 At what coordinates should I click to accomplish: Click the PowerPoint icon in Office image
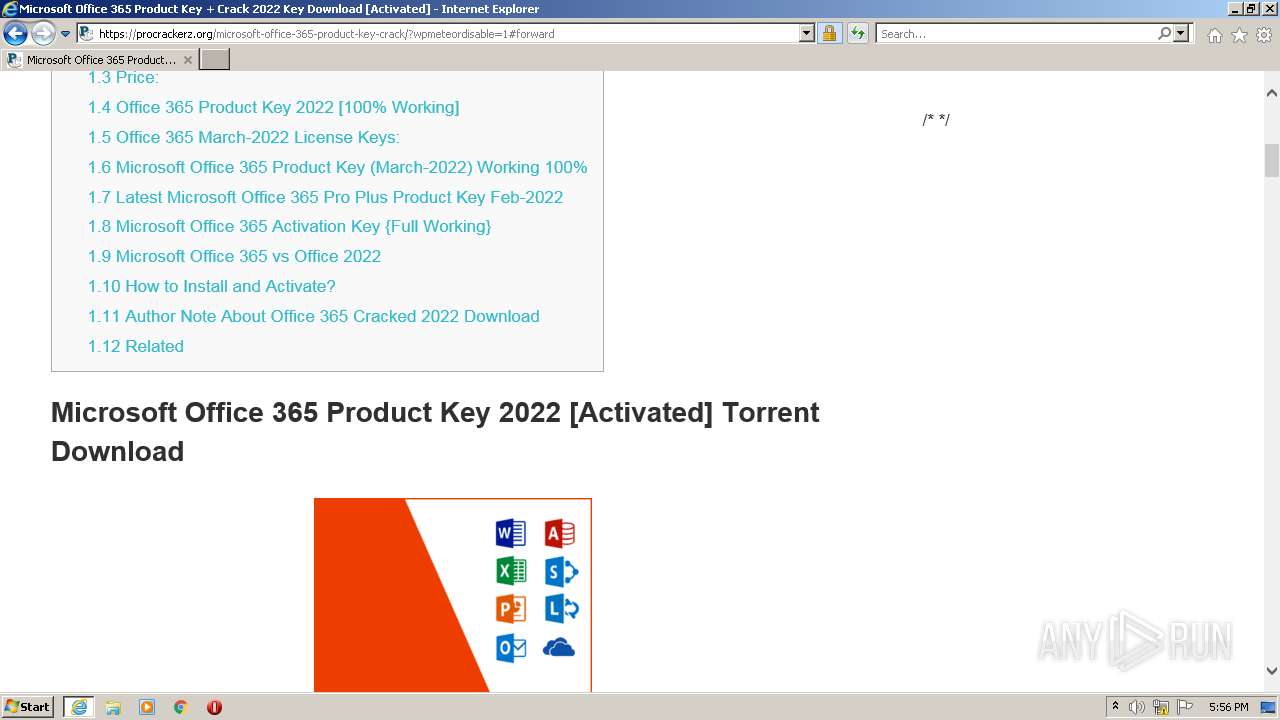coord(511,609)
